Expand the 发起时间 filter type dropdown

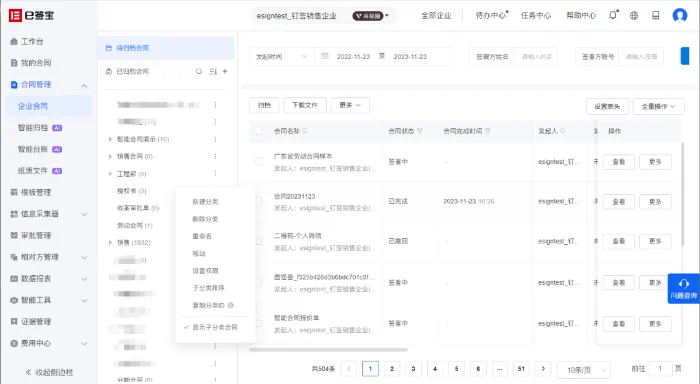pos(281,57)
